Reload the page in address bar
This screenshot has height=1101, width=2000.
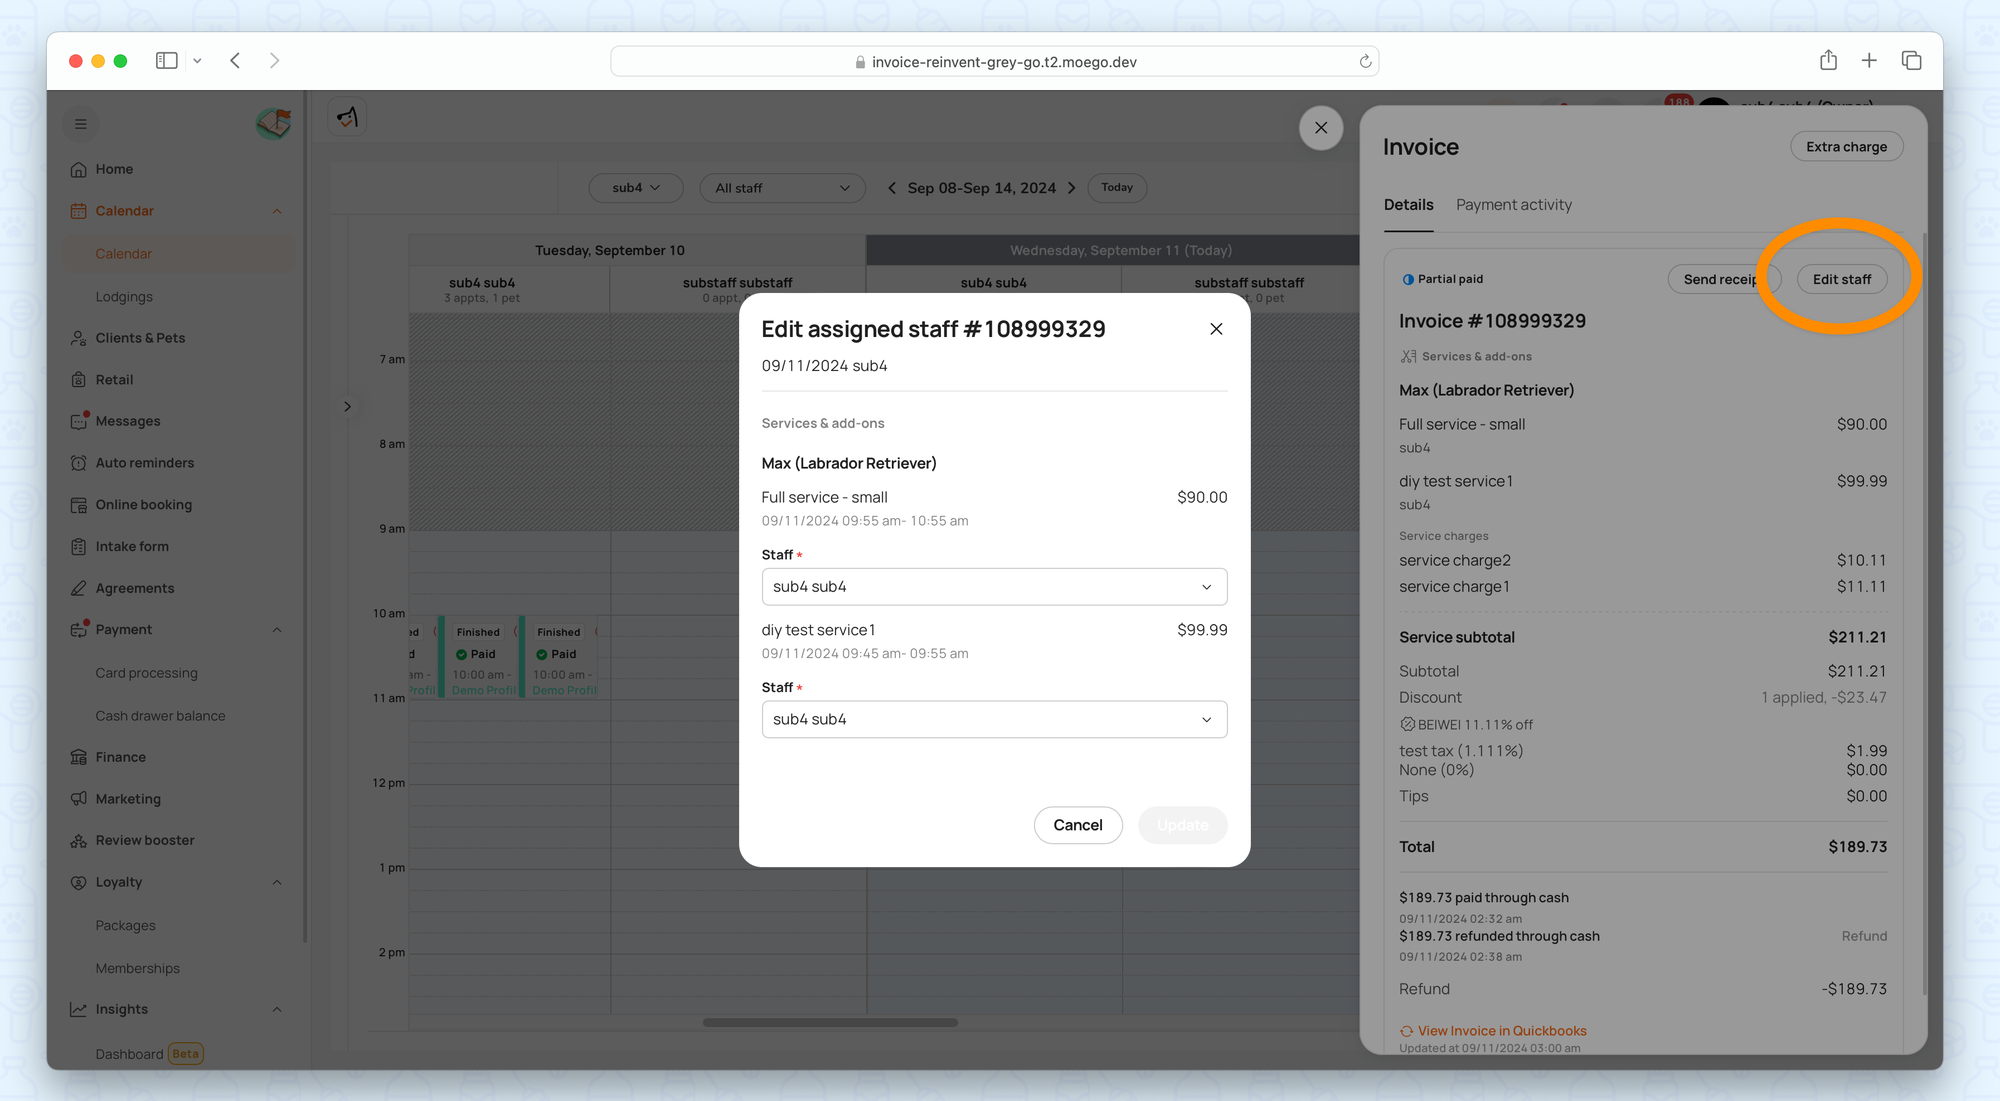tap(1365, 62)
